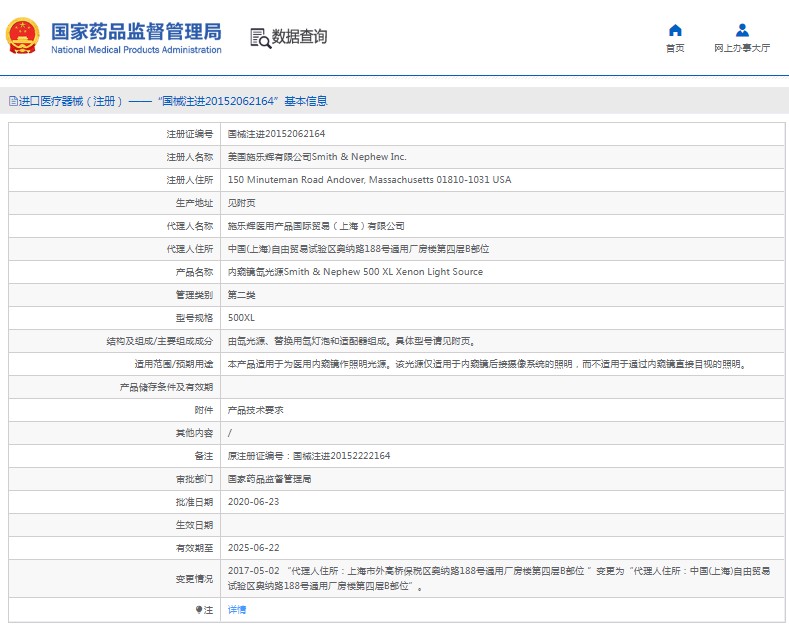Click approval department 国家药品监督管理局 value

click(x=269, y=479)
